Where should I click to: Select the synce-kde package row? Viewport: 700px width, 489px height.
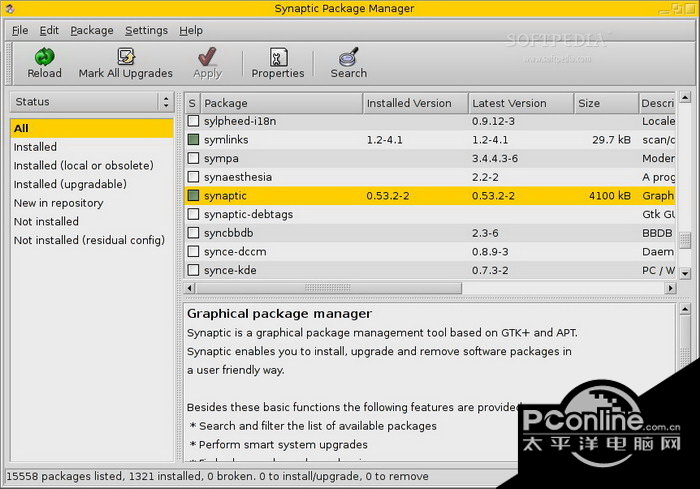coord(430,271)
